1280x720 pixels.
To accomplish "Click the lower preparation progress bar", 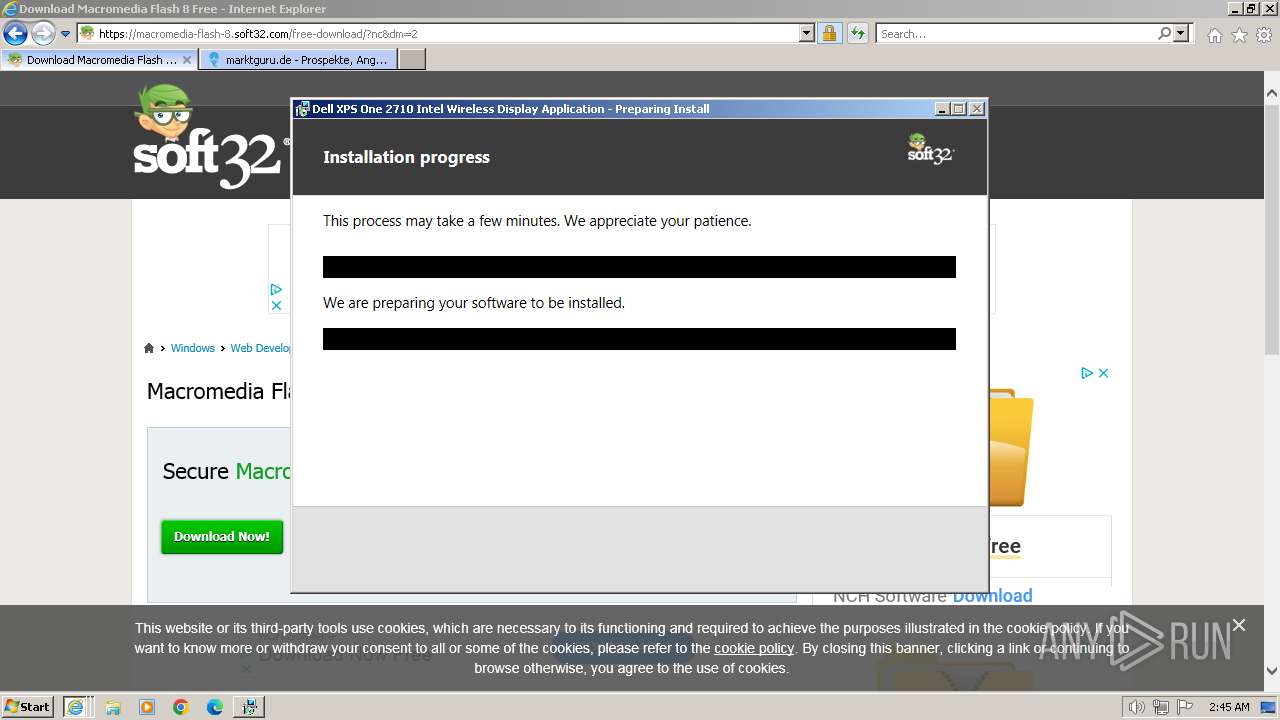I will click(x=639, y=339).
